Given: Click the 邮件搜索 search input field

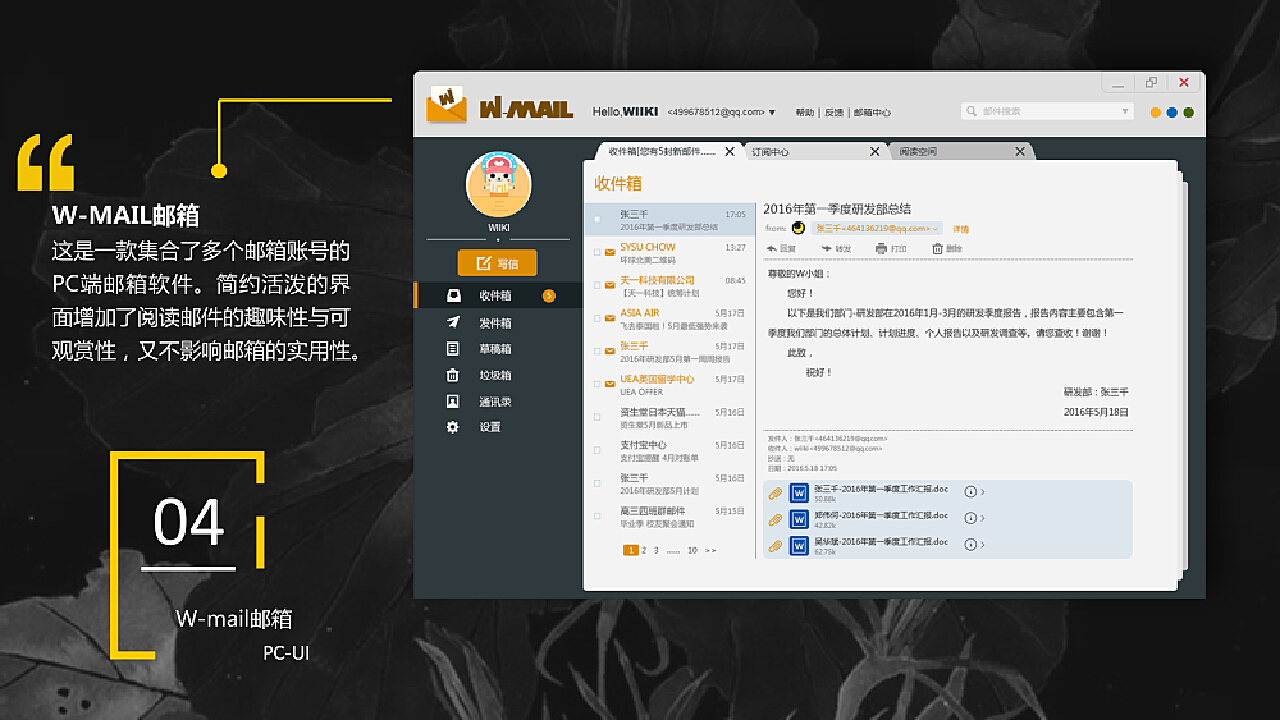Looking at the screenshot, I should [x=1047, y=112].
